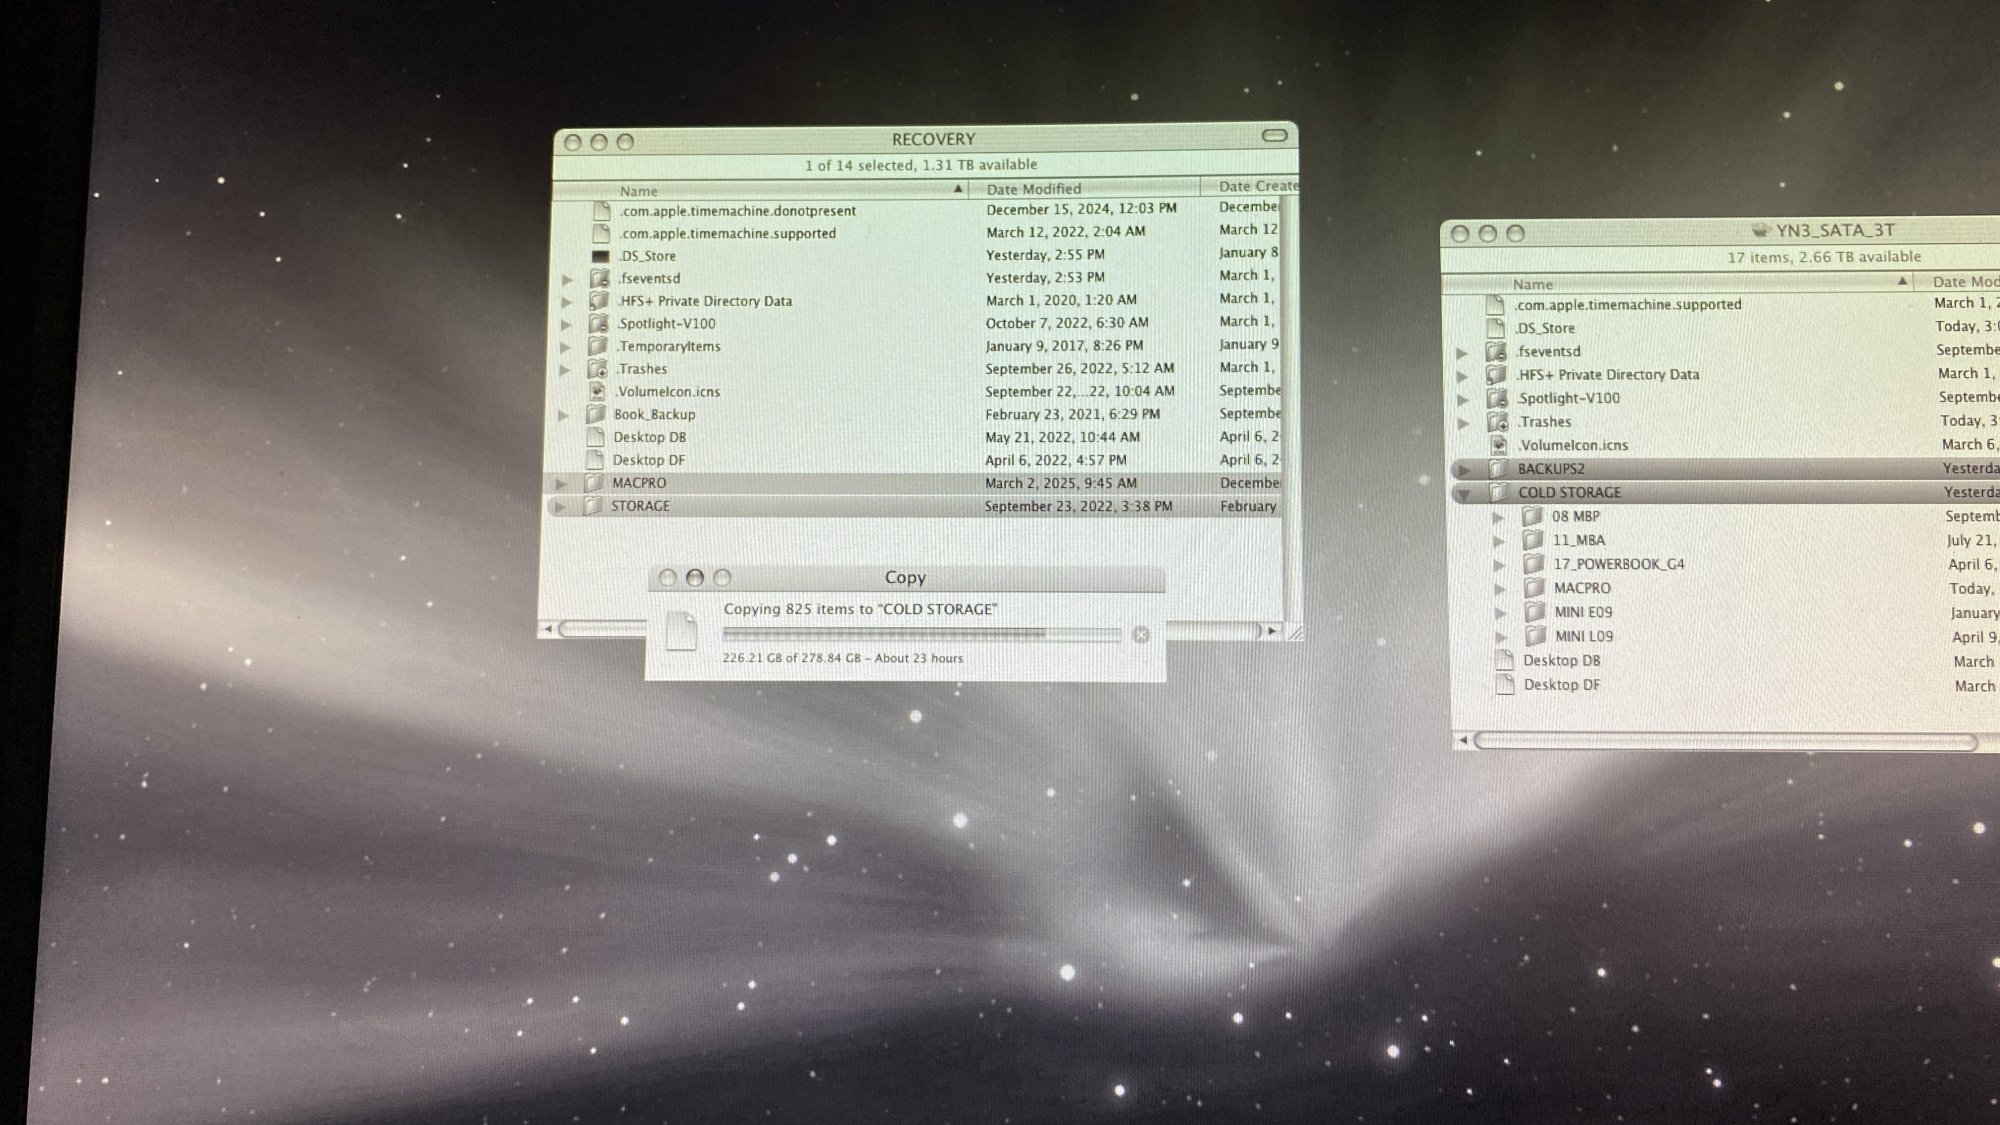
Task: Stop the copy with the cancel X button
Action: click(x=1141, y=635)
